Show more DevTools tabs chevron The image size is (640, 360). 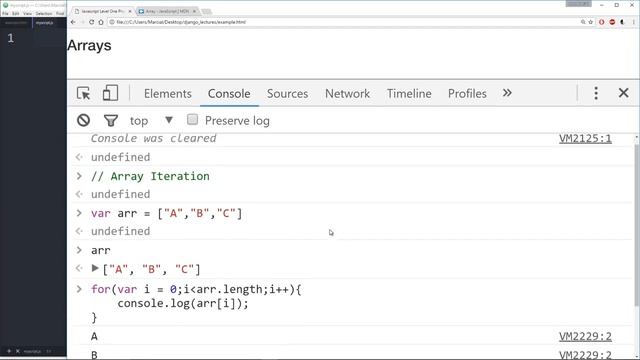507,93
